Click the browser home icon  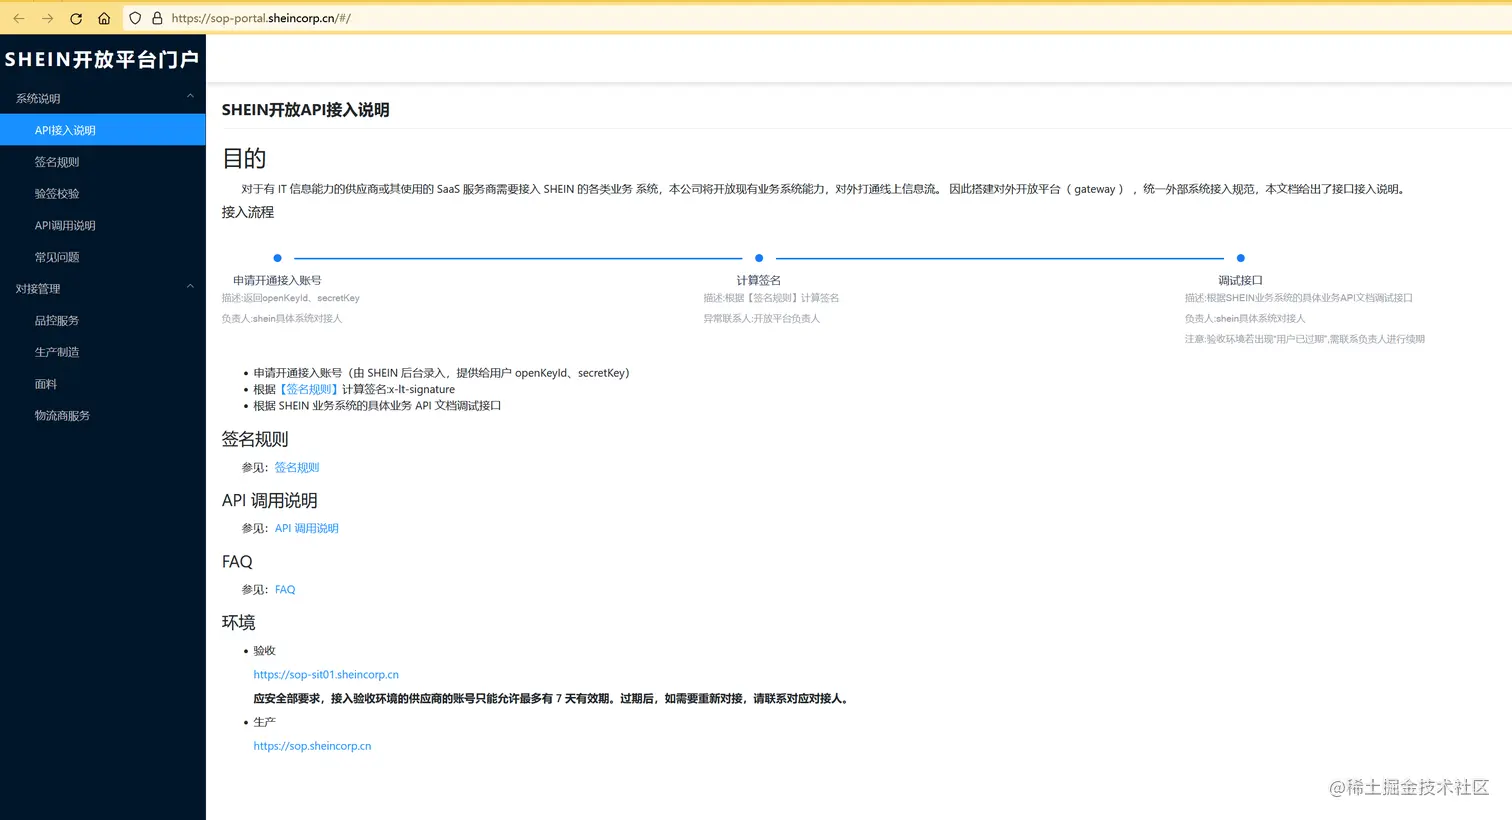(103, 17)
